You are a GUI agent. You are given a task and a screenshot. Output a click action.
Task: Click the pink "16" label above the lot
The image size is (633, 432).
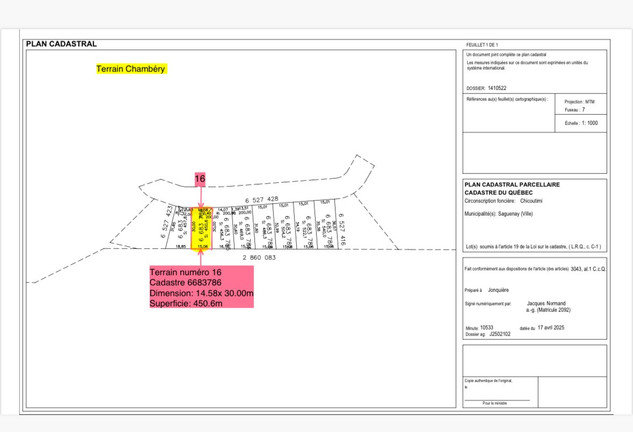200,179
